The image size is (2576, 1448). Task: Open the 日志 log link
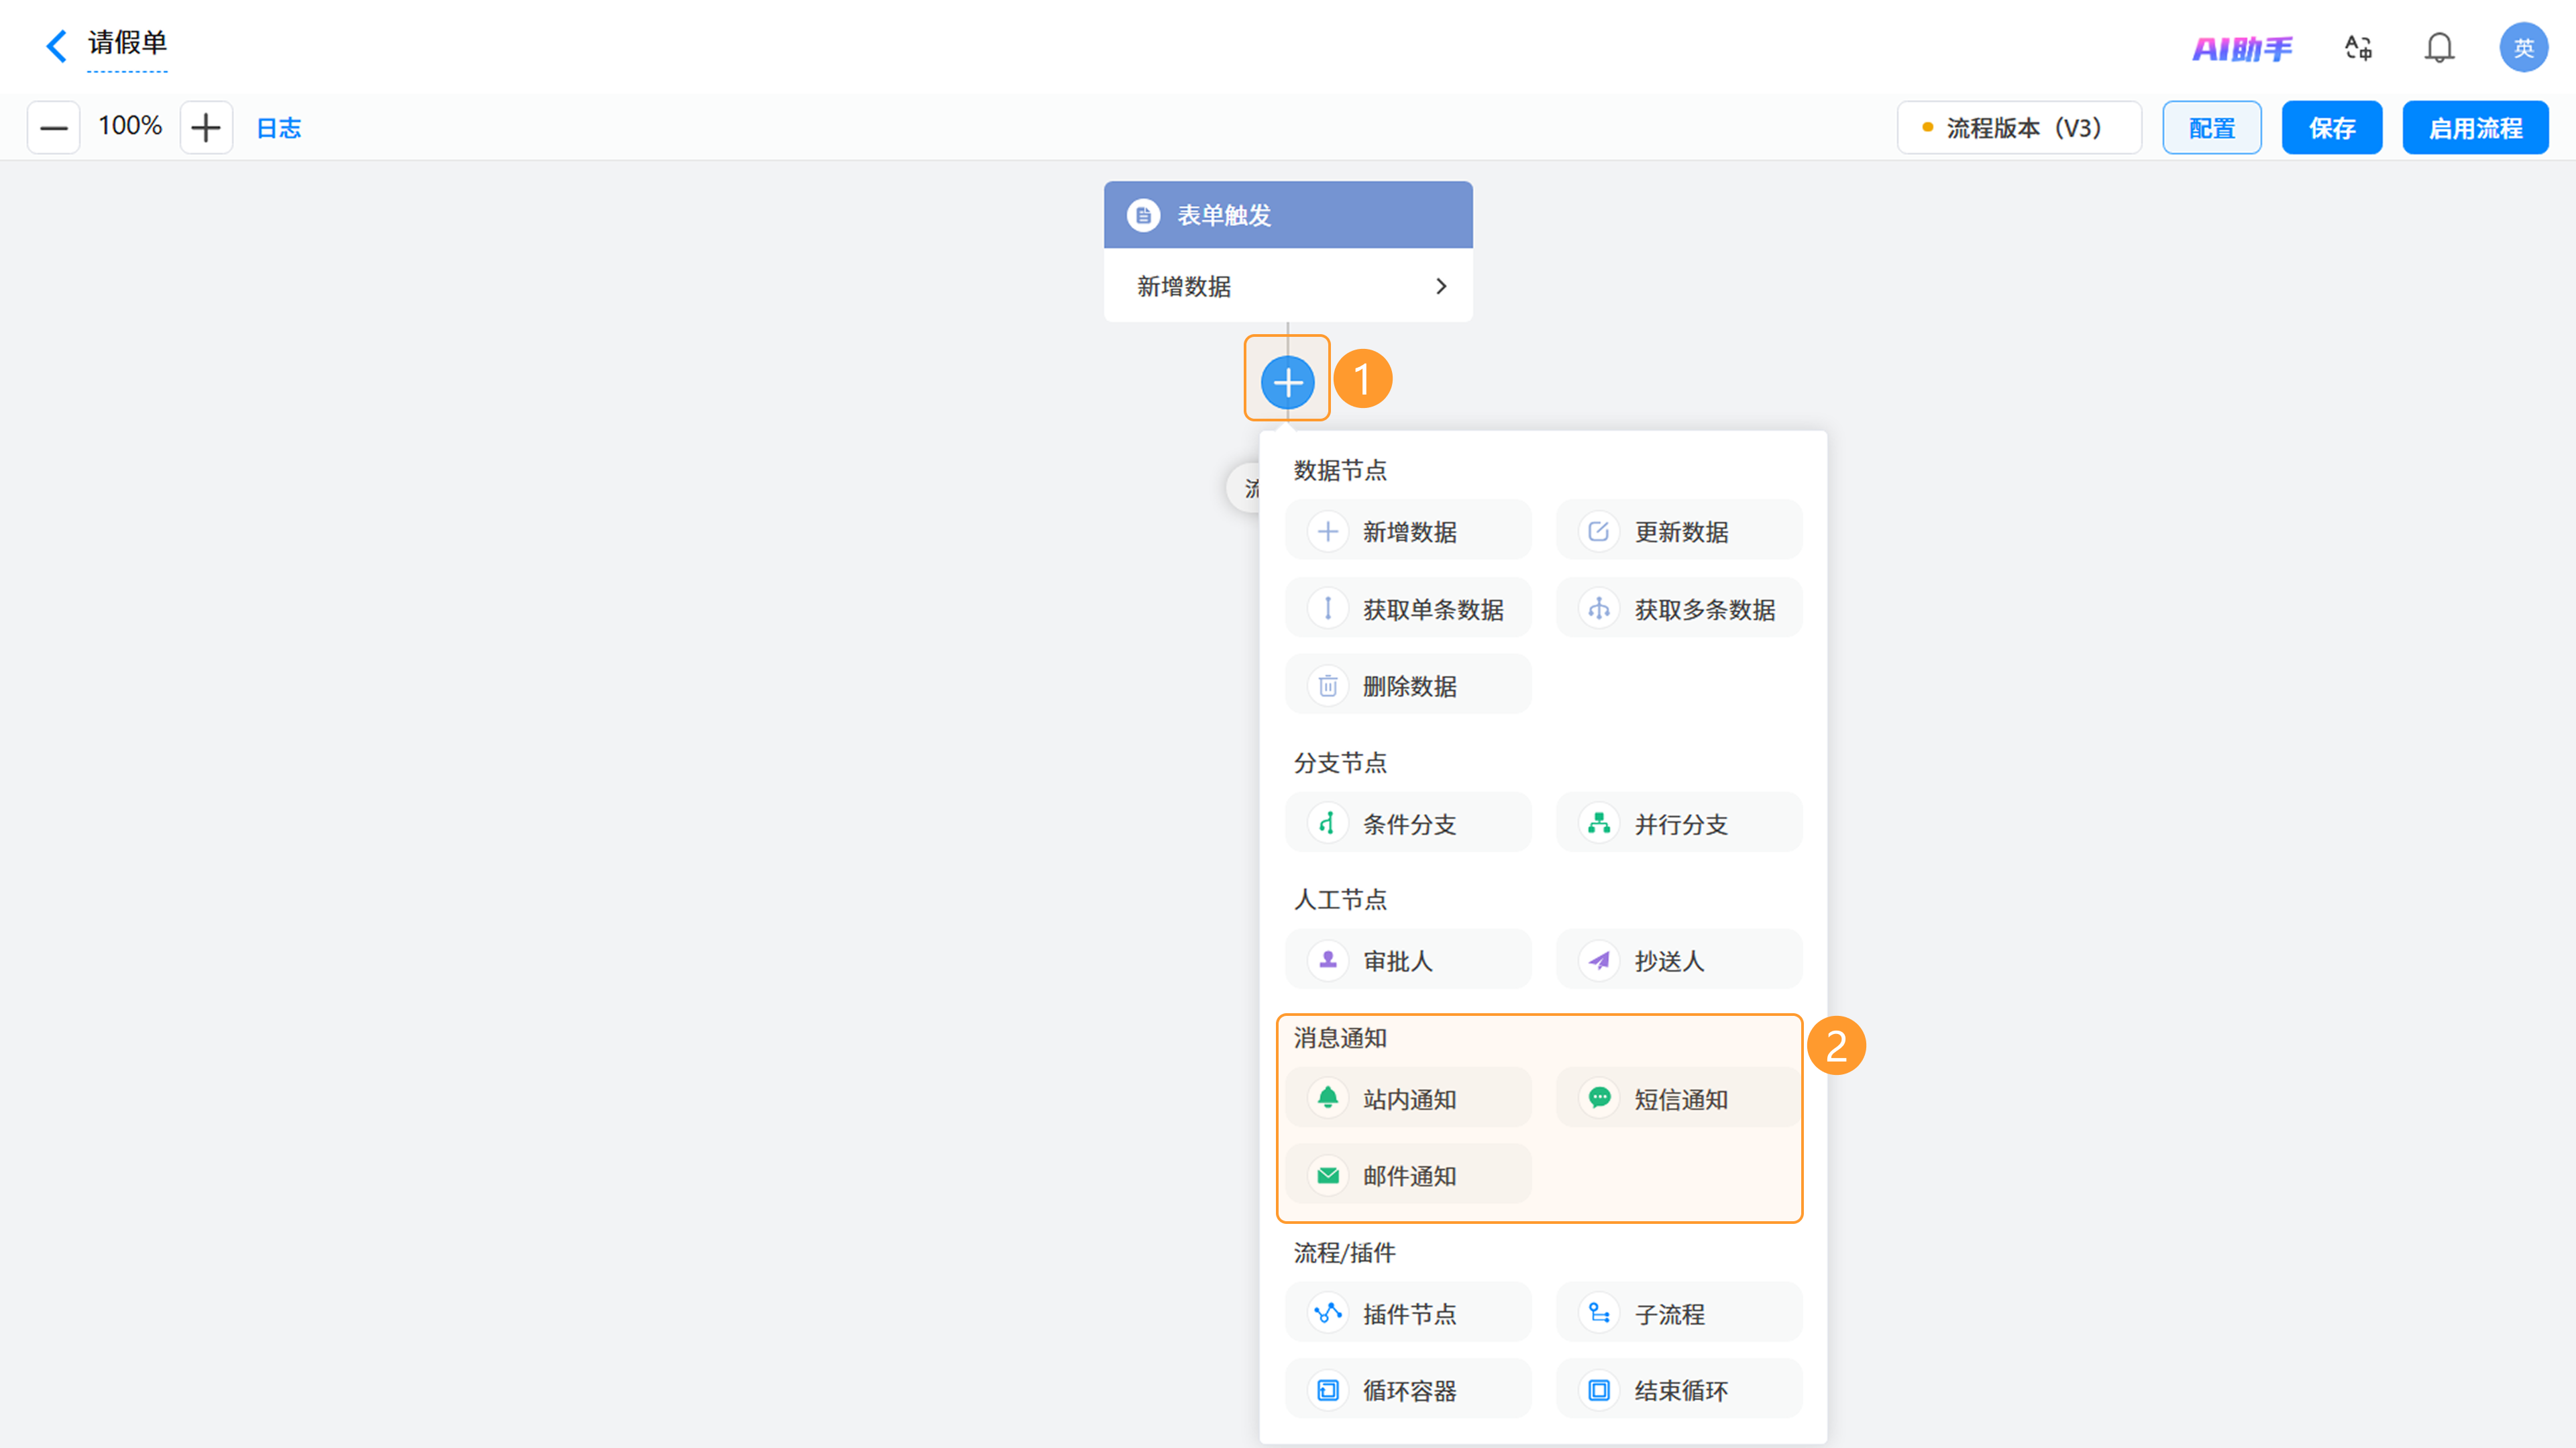279,128
